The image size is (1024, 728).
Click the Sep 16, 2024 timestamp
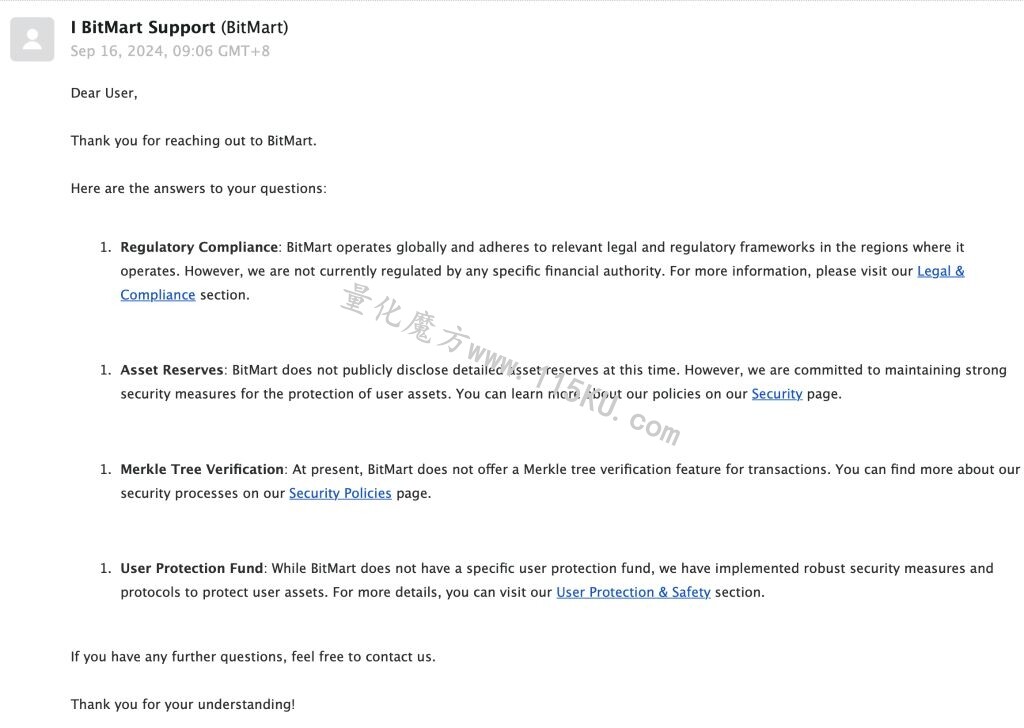click(170, 51)
